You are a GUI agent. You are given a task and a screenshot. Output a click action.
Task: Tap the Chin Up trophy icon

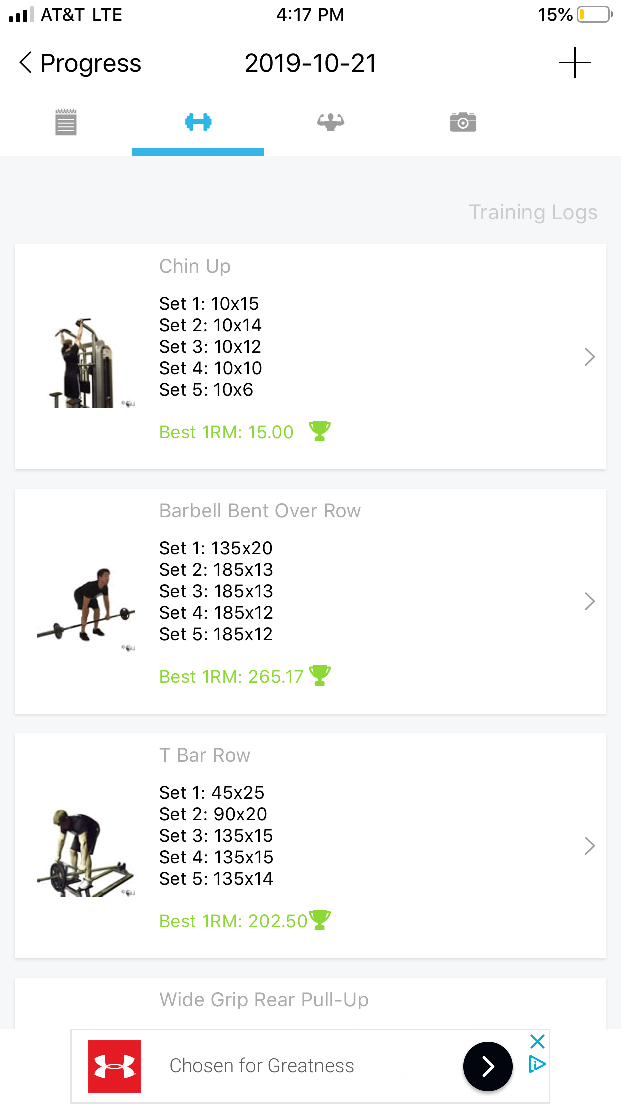pos(319,431)
